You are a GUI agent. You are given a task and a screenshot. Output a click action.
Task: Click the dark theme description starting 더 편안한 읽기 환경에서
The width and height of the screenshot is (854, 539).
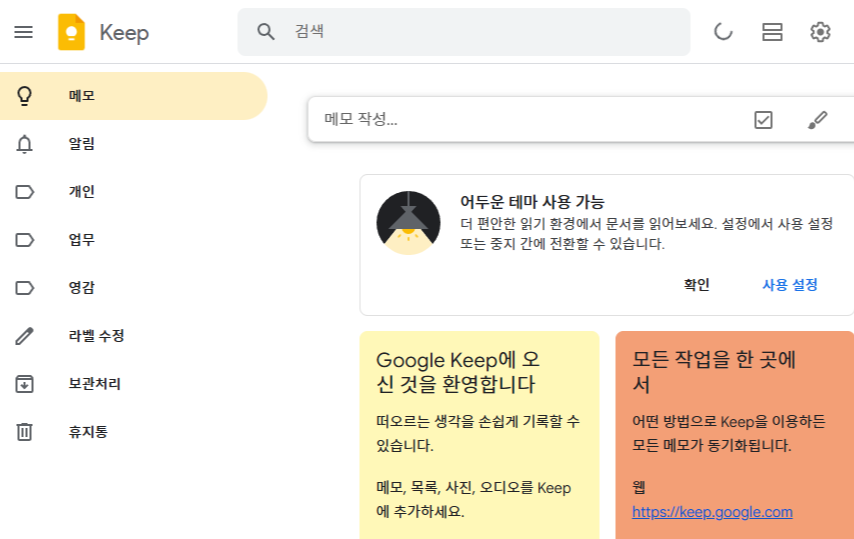pos(646,234)
